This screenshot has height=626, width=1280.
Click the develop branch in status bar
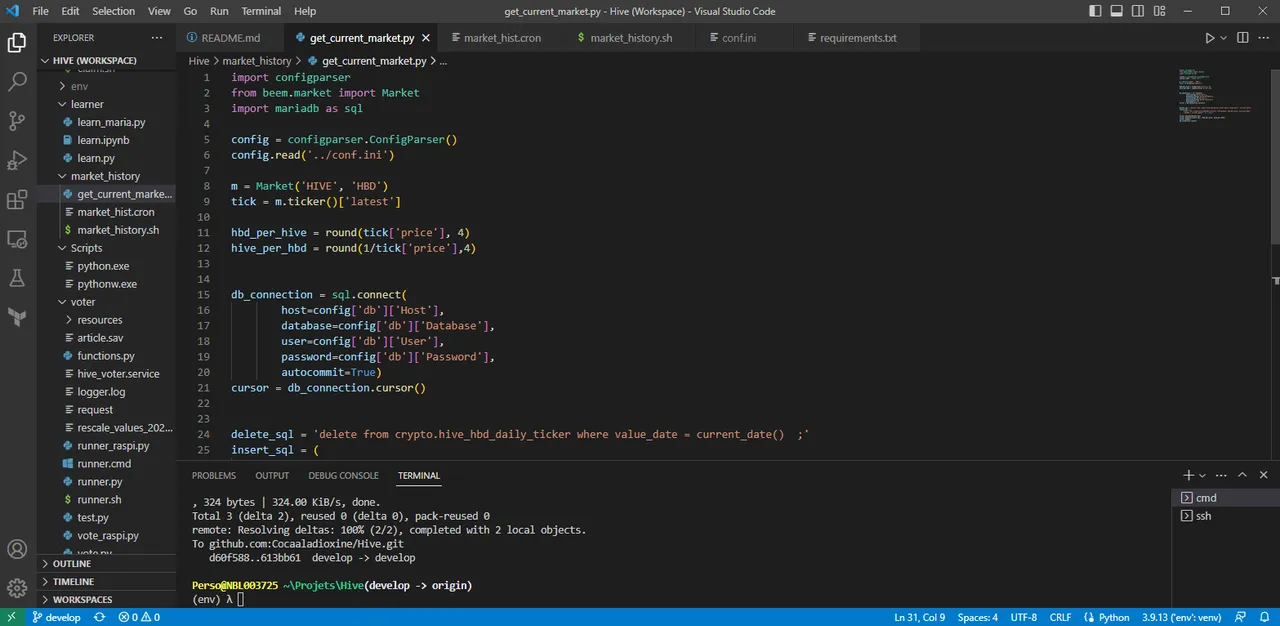[56, 617]
